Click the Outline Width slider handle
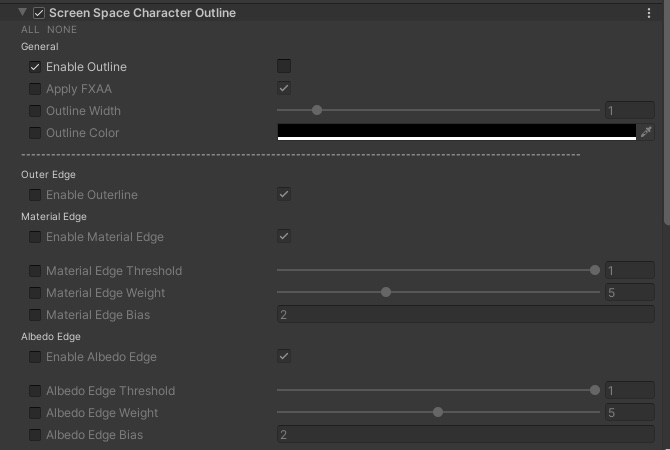Image resolution: width=670 pixels, height=450 pixels. coord(317,111)
